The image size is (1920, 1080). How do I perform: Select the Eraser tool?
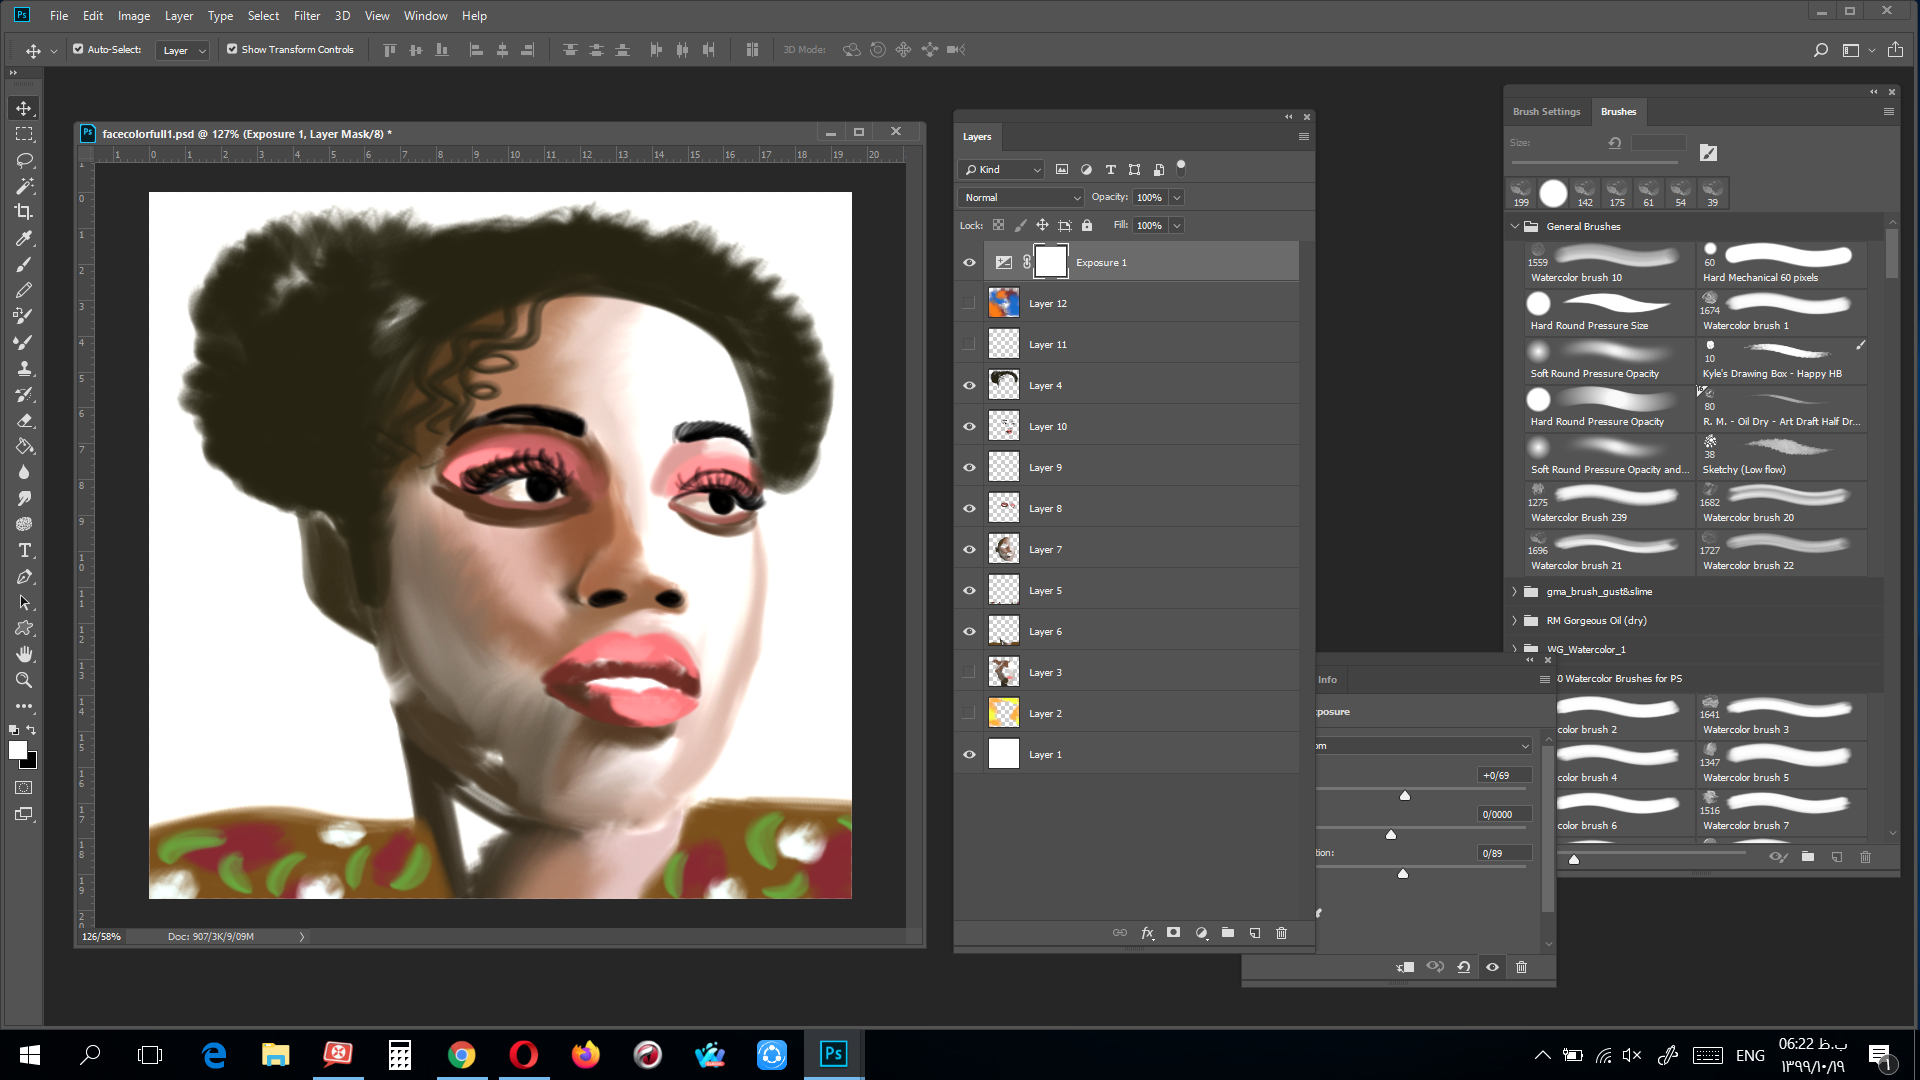(24, 420)
